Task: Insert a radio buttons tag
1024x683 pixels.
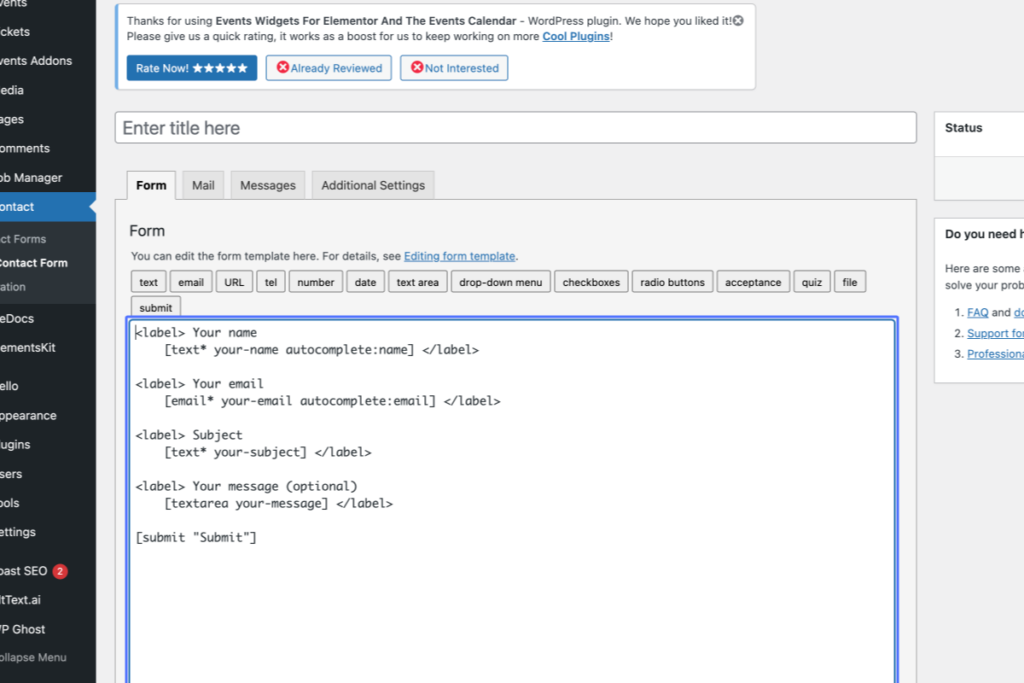Action: tap(672, 282)
